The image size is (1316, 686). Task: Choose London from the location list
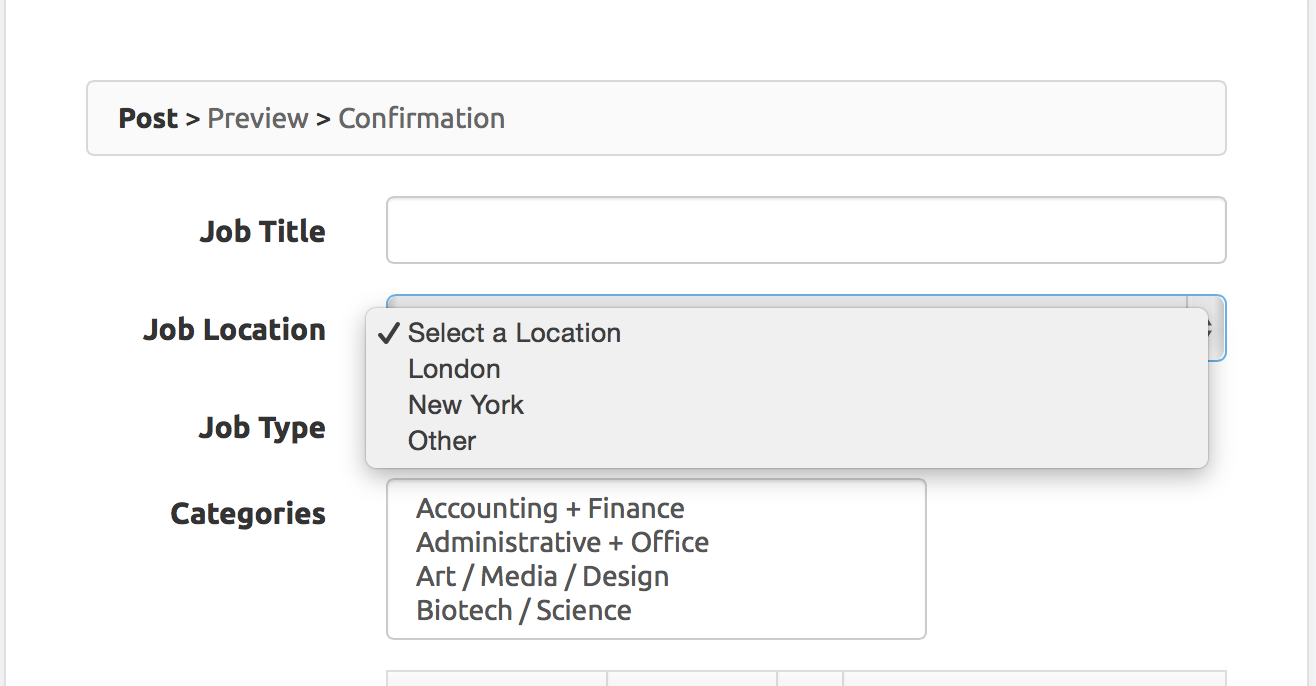click(x=454, y=369)
